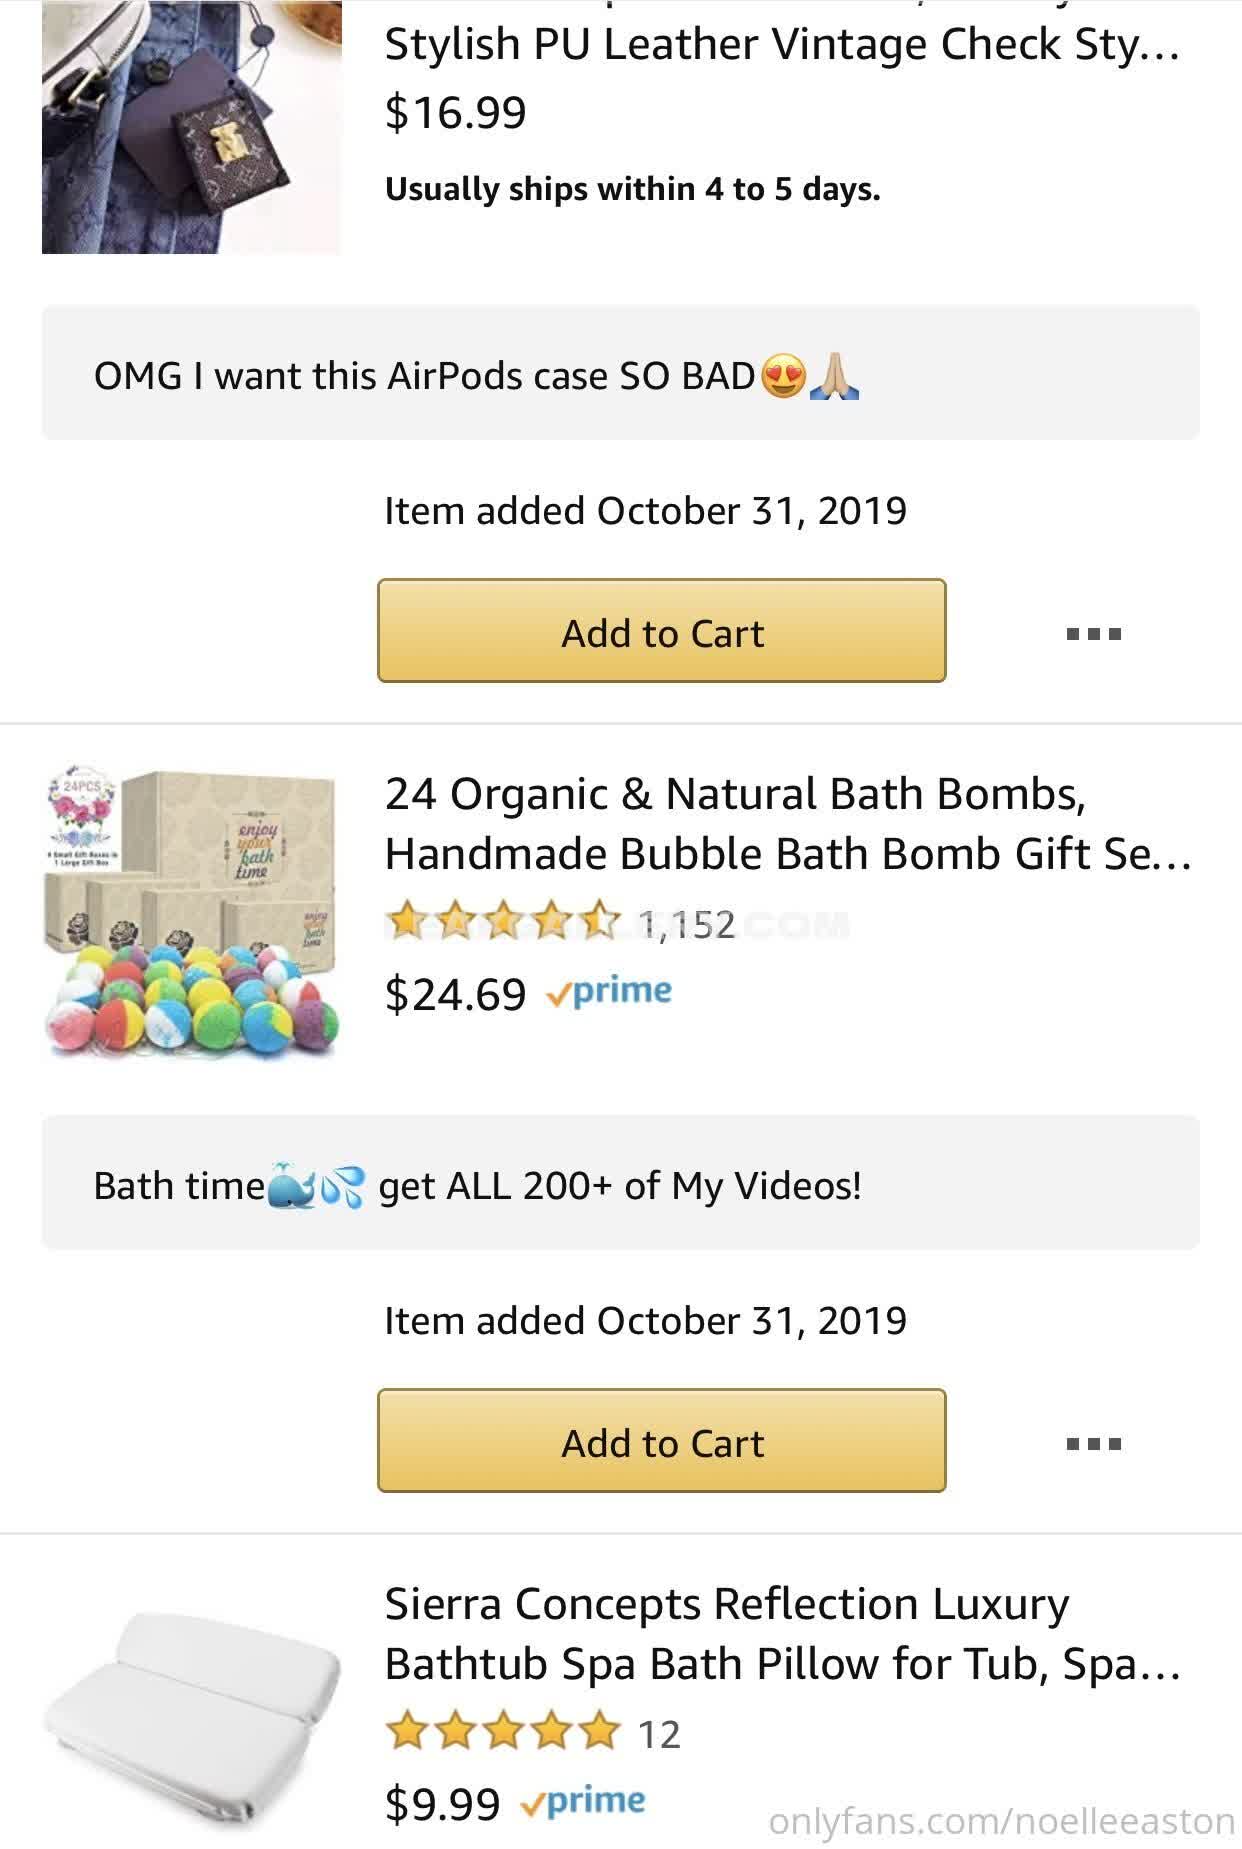Open the bath bombs product image

(x=191, y=913)
